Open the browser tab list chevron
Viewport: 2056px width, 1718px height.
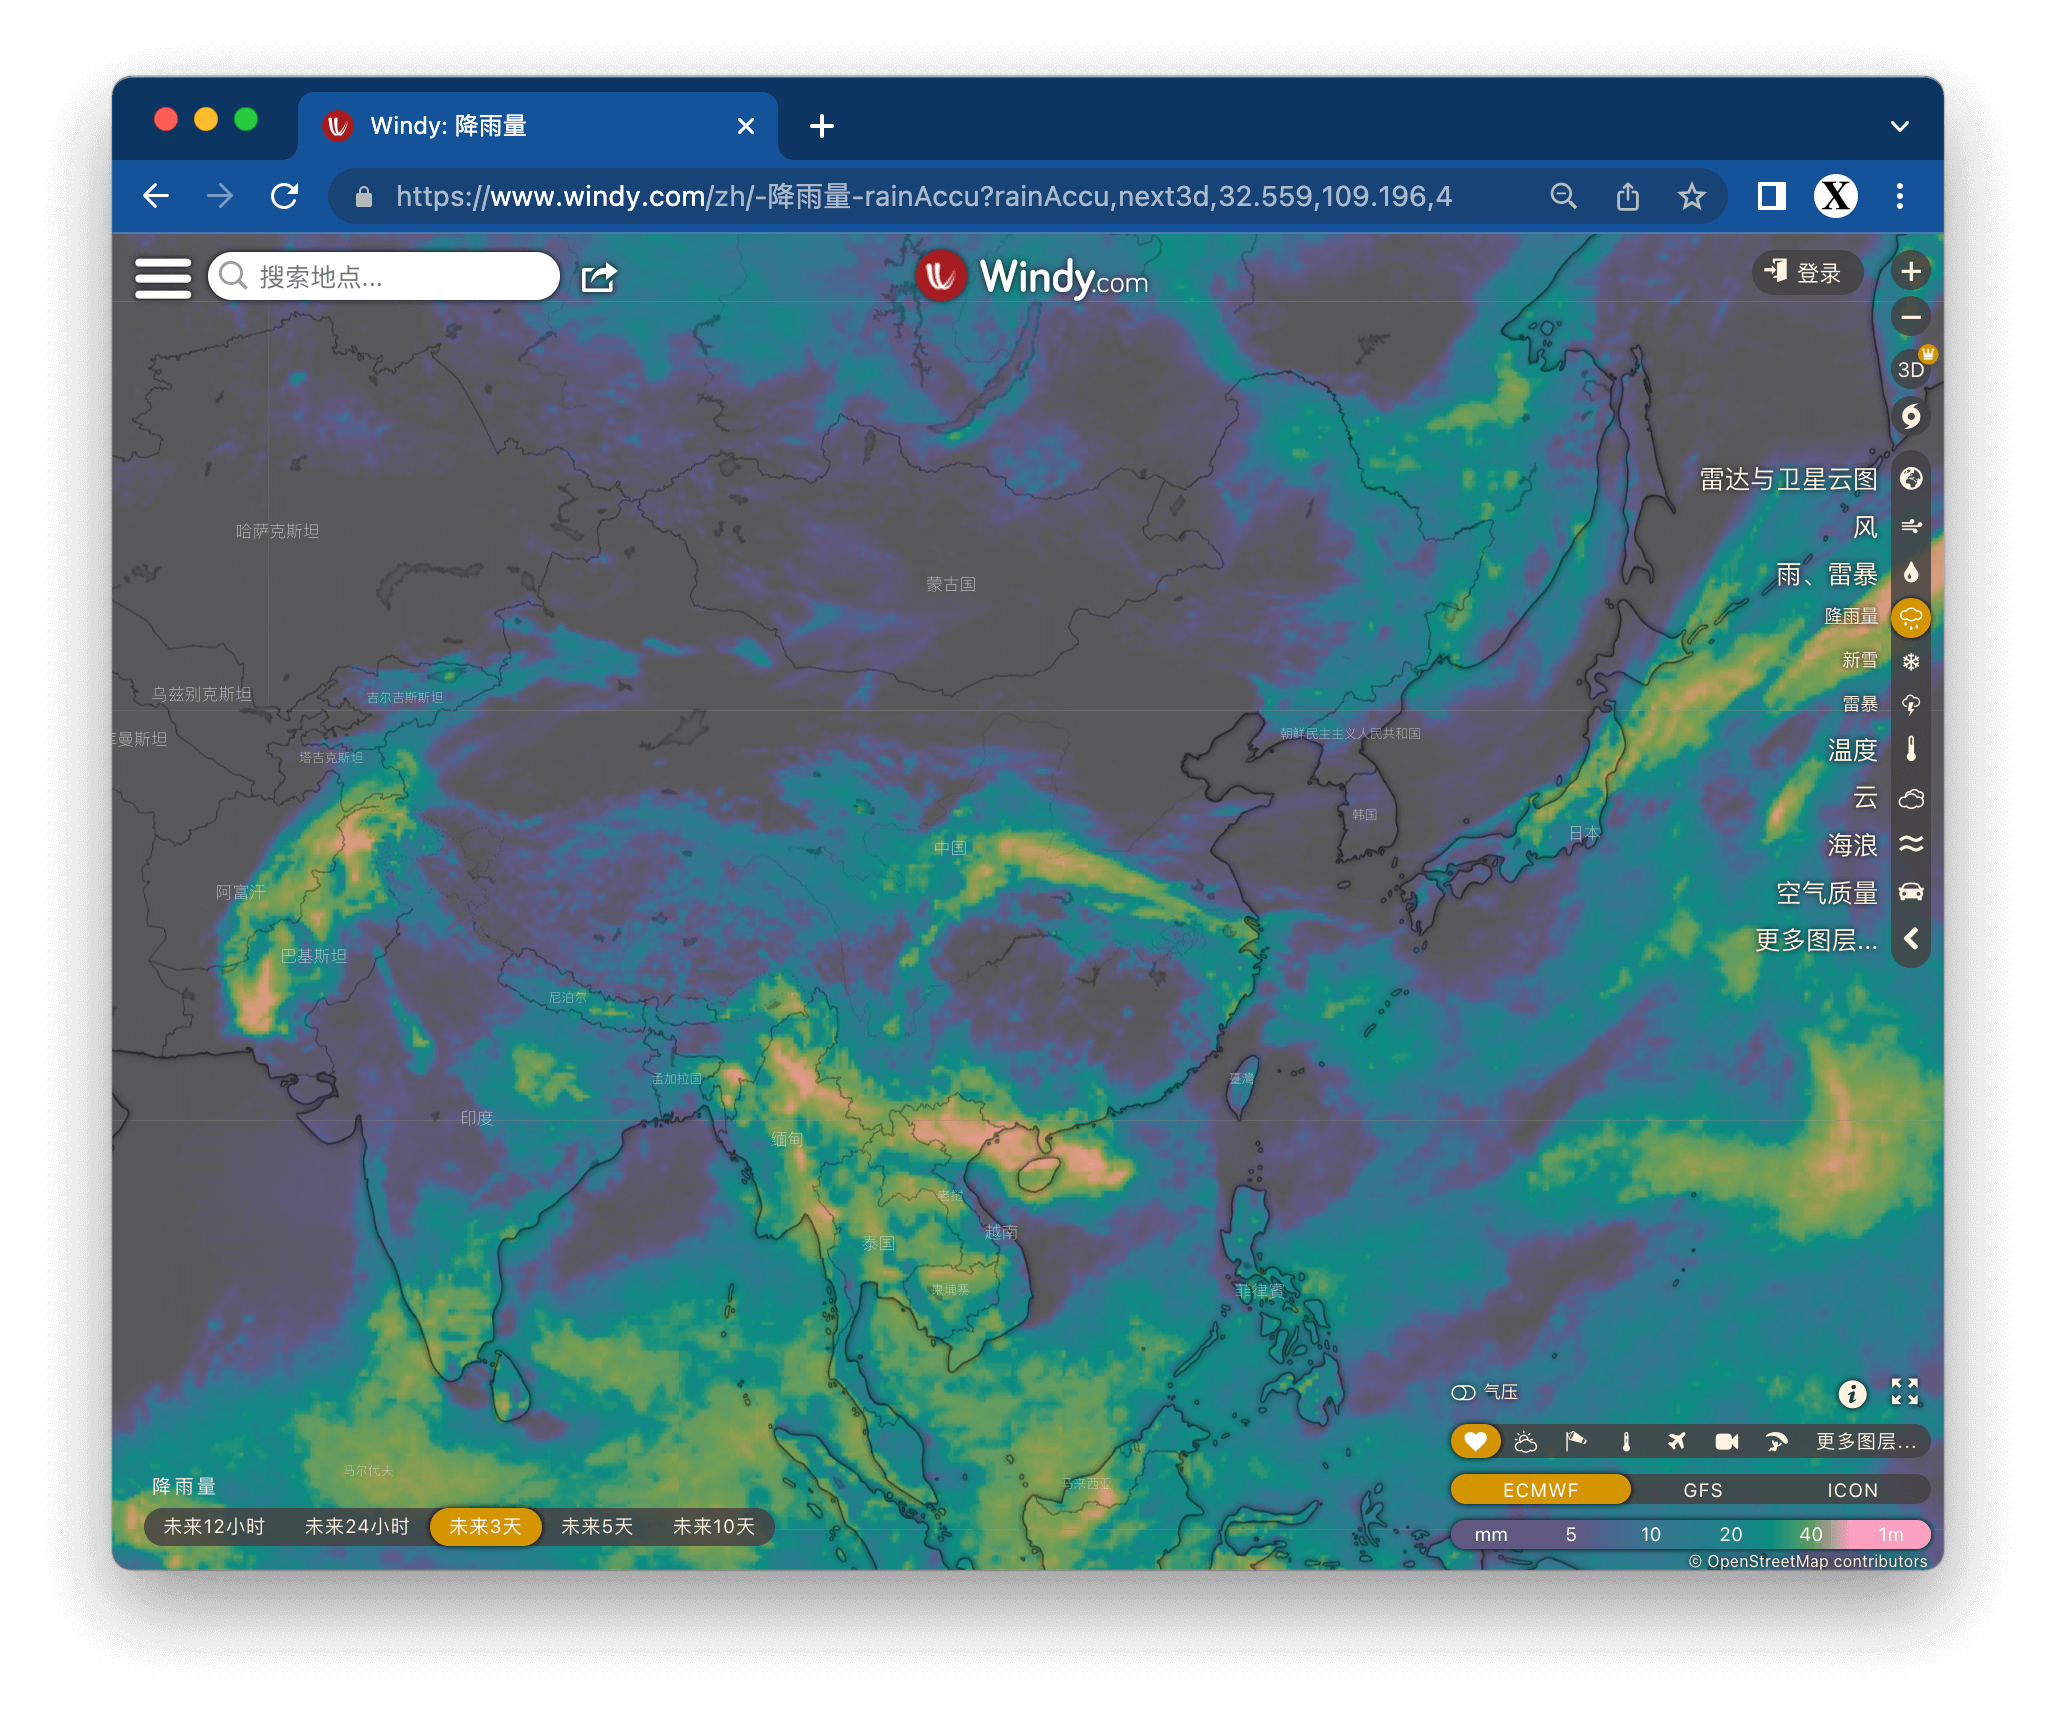click(1899, 126)
